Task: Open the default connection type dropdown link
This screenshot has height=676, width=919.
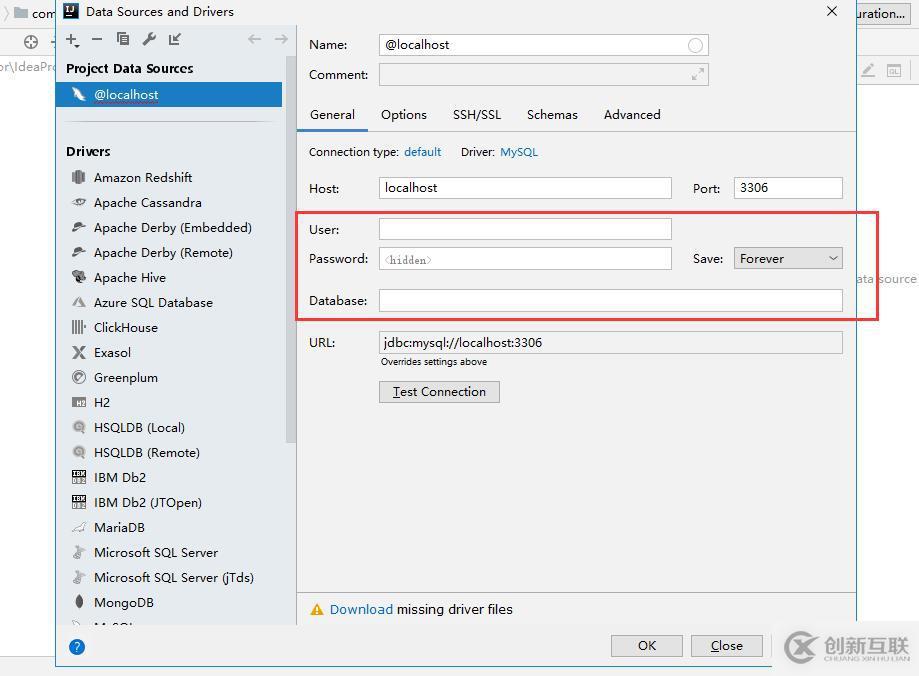Action: click(x=422, y=152)
